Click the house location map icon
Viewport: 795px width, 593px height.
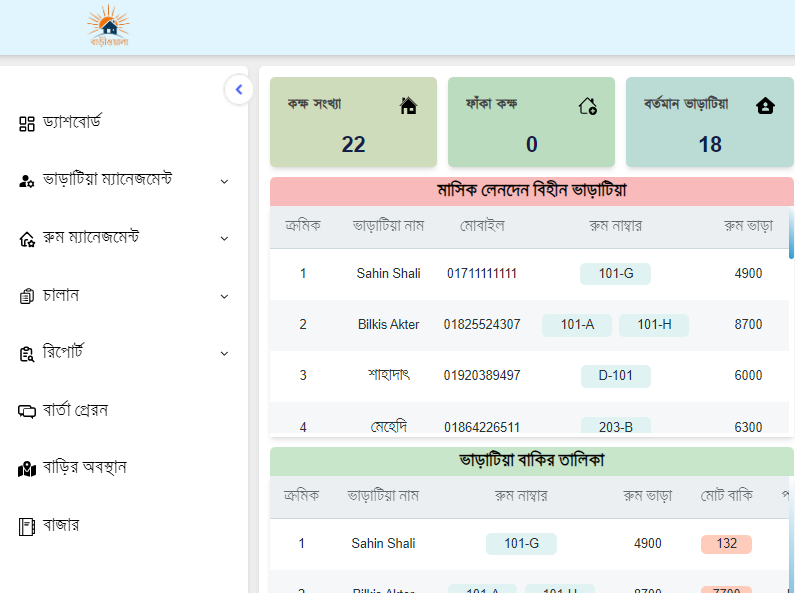point(27,469)
